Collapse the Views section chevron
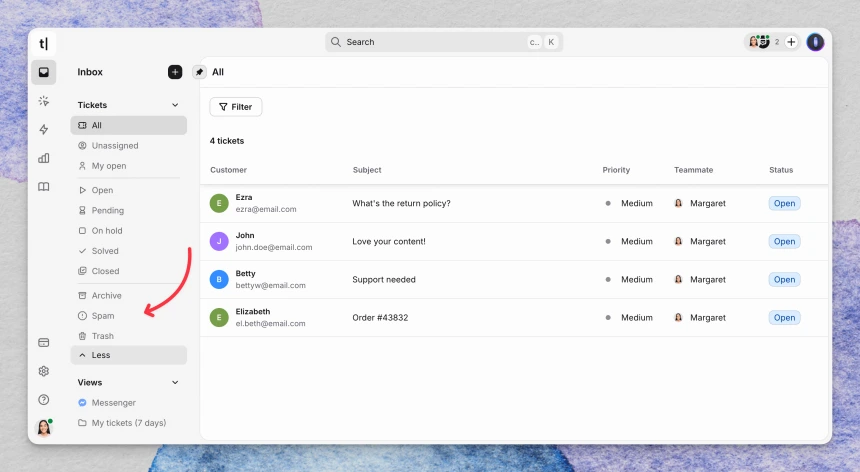The height and width of the screenshot is (472, 860). 175,382
